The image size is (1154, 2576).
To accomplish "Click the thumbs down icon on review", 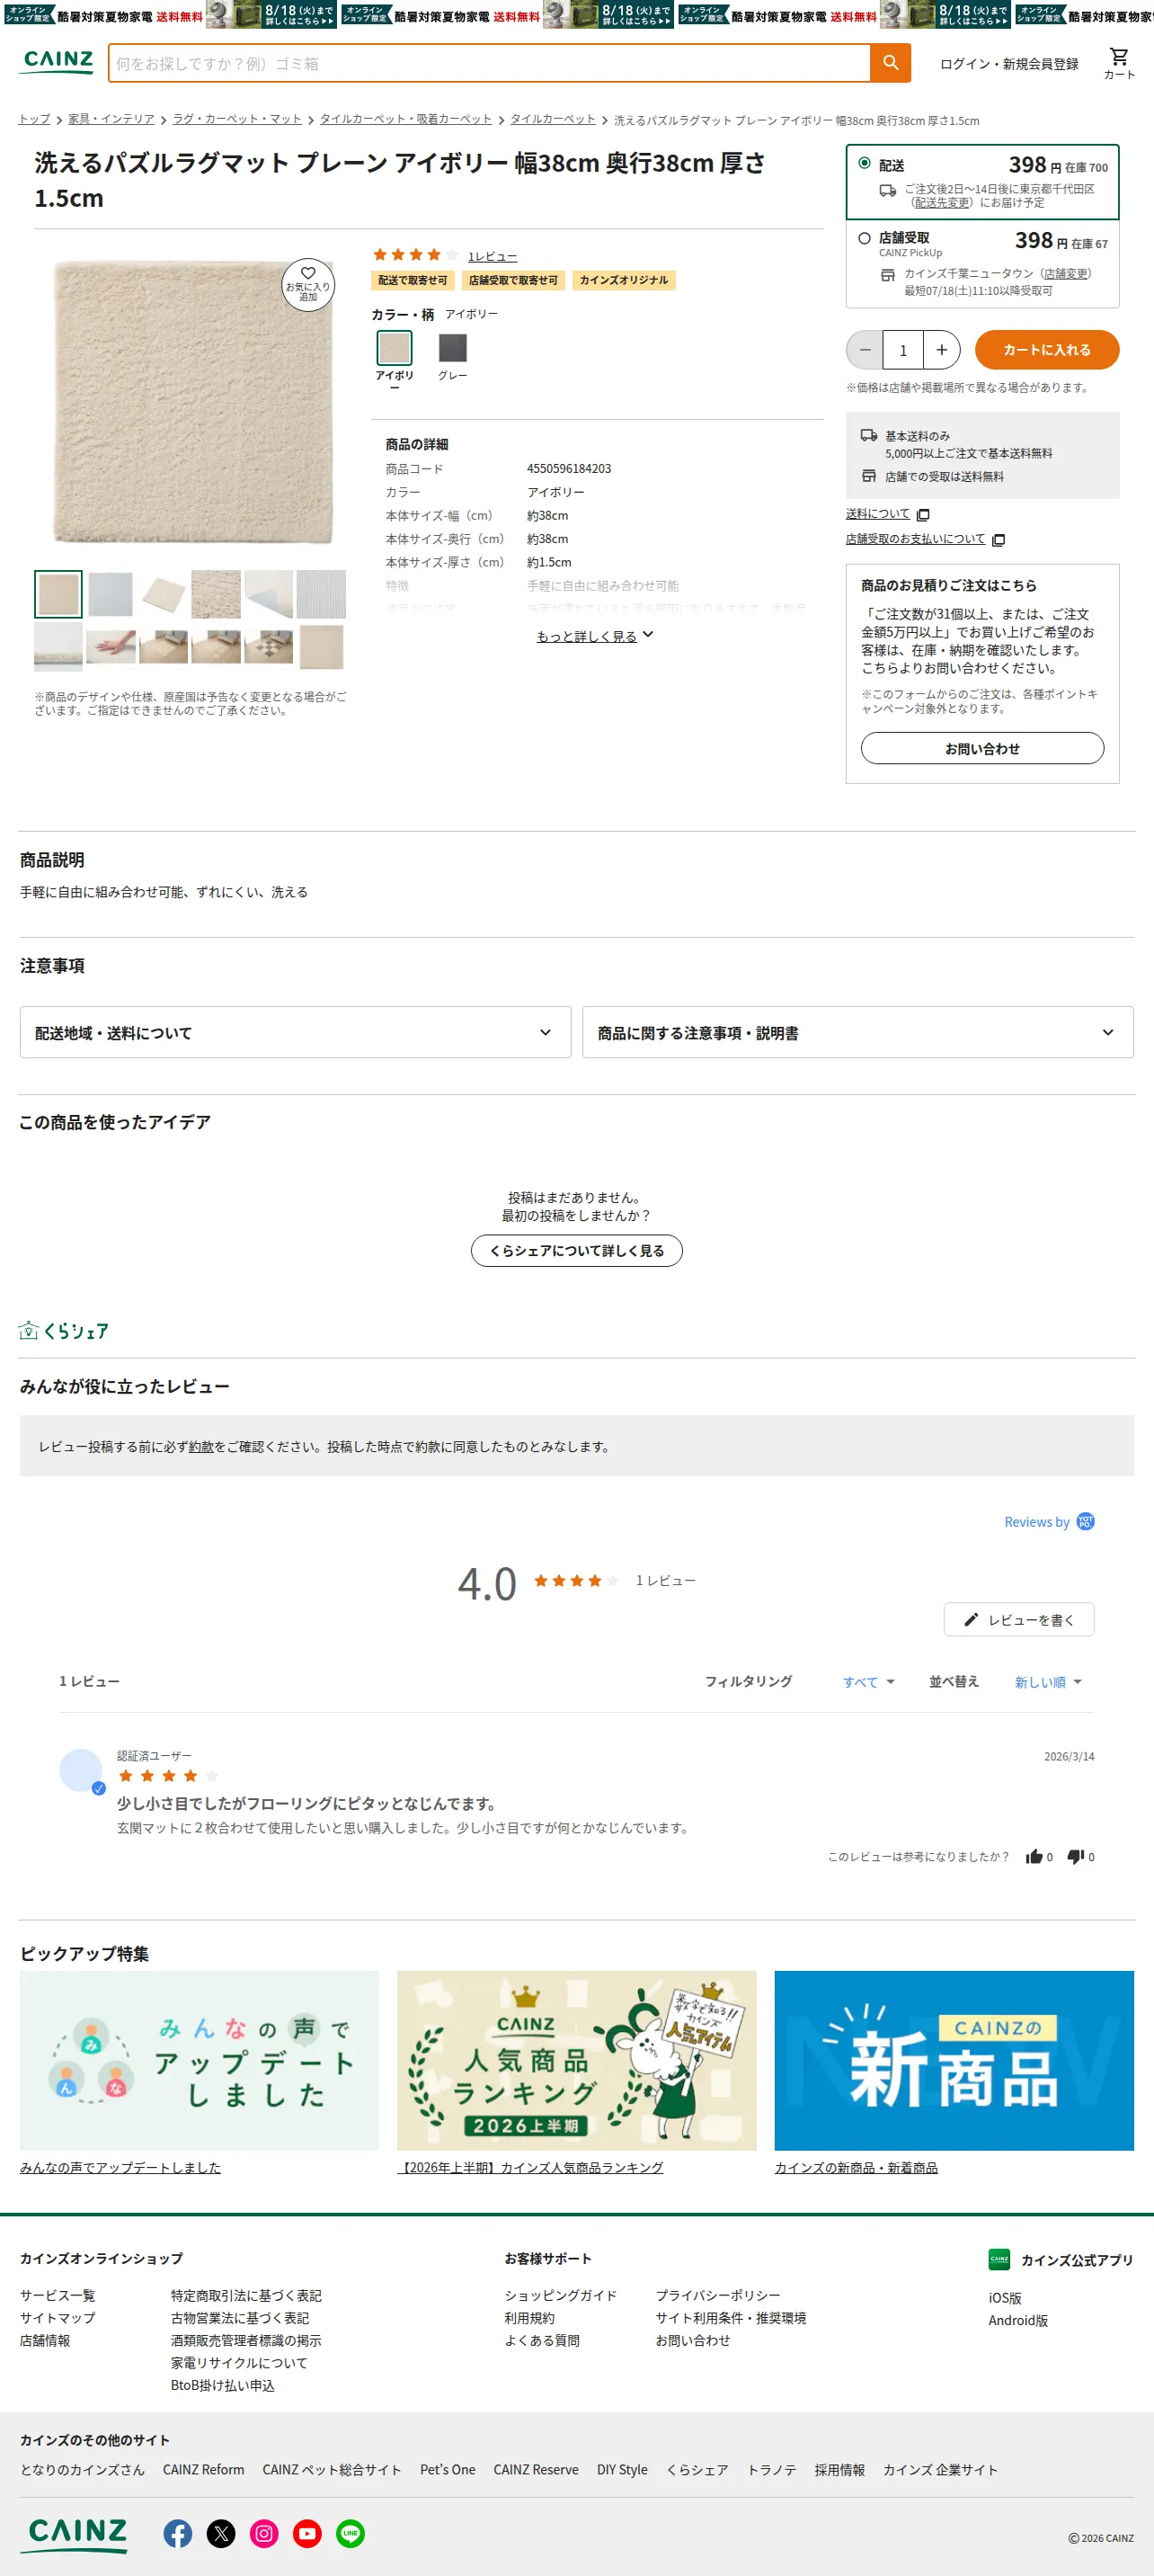I will tap(1075, 1856).
